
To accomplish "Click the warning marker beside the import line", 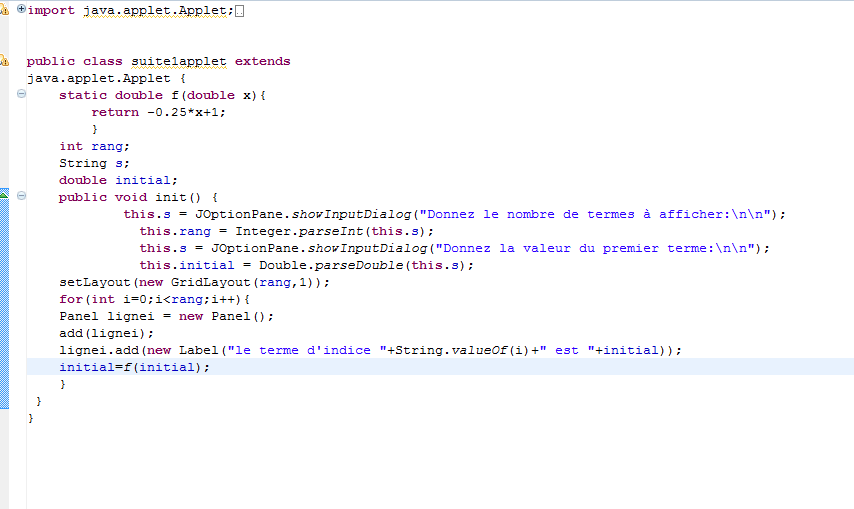I will (x=4, y=9).
